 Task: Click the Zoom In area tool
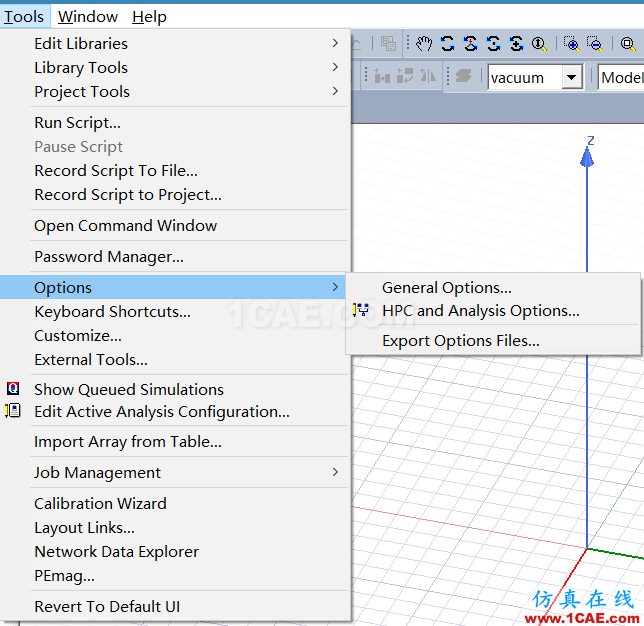click(x=571, y=43)
